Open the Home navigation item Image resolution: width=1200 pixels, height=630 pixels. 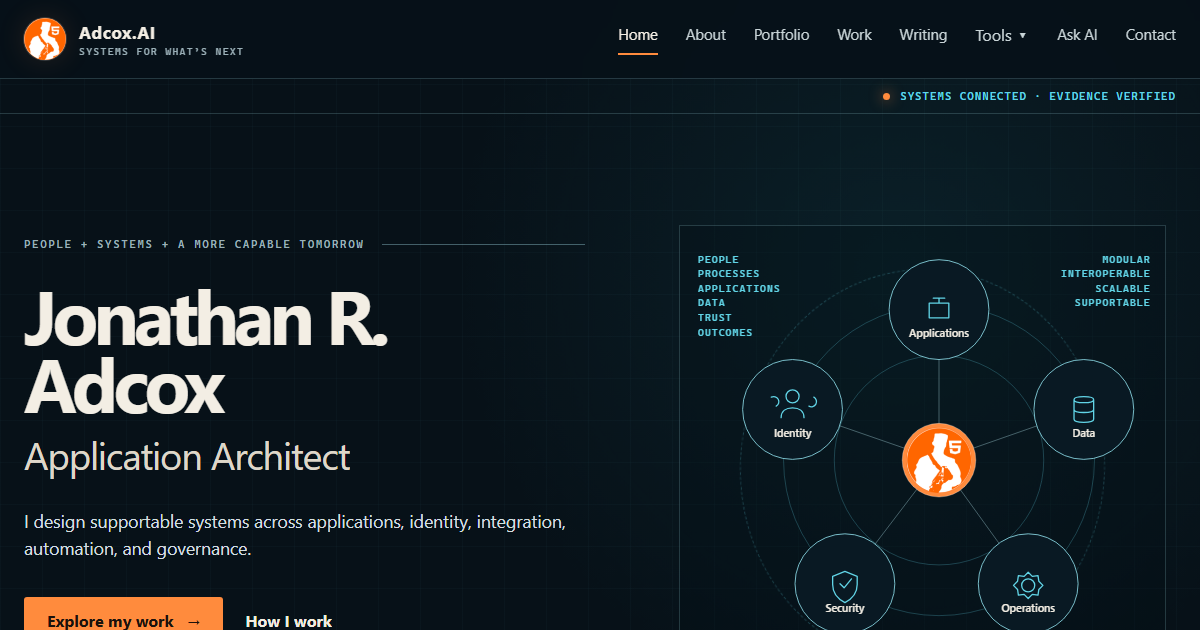click(638, 35)
